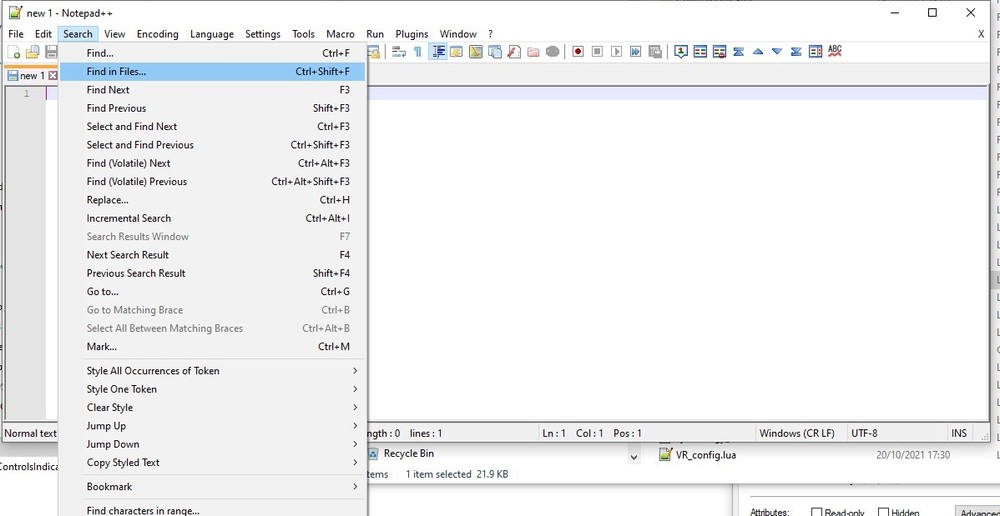The height and width of the screenshot is (516, 1000).
Task: Toggle the indent guide toolbar icon
Action: [x=438, y=52]
